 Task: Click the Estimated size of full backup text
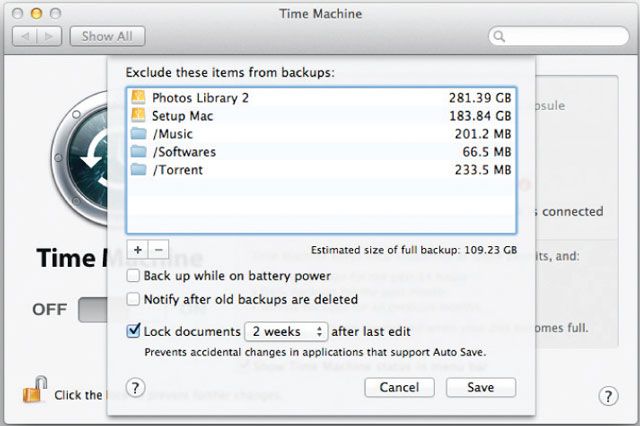pos(414,250)
